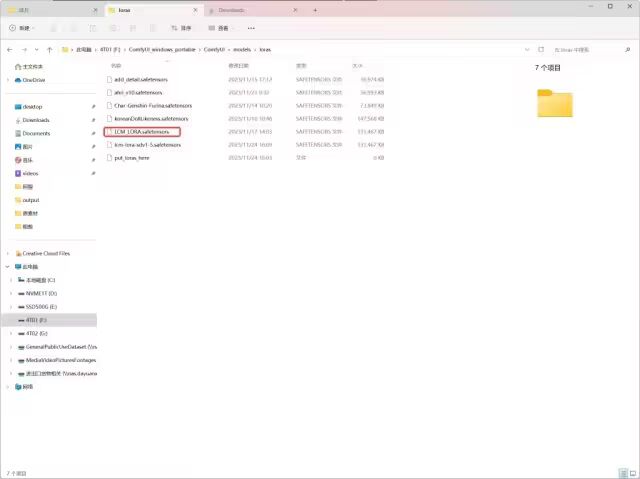Click the greyed Paste icon in toolbar

coord(93,28)
